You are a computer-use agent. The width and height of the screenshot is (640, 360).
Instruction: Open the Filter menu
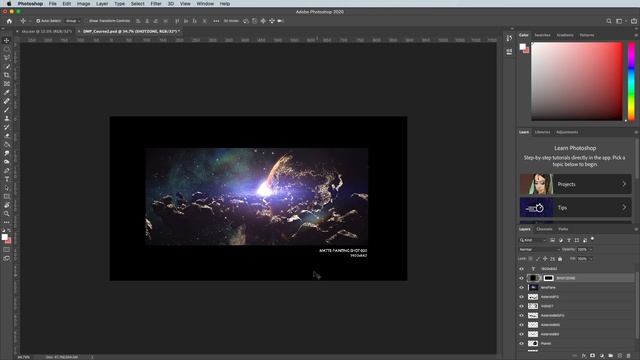point(156,4)
